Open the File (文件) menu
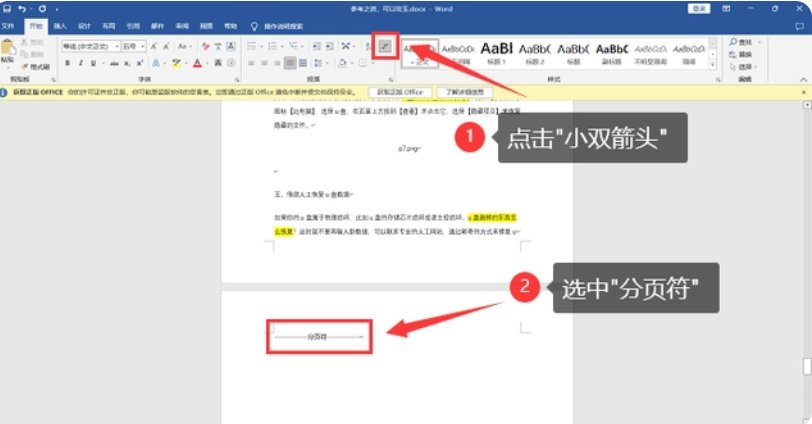812x424 pixels. [9, 25]
